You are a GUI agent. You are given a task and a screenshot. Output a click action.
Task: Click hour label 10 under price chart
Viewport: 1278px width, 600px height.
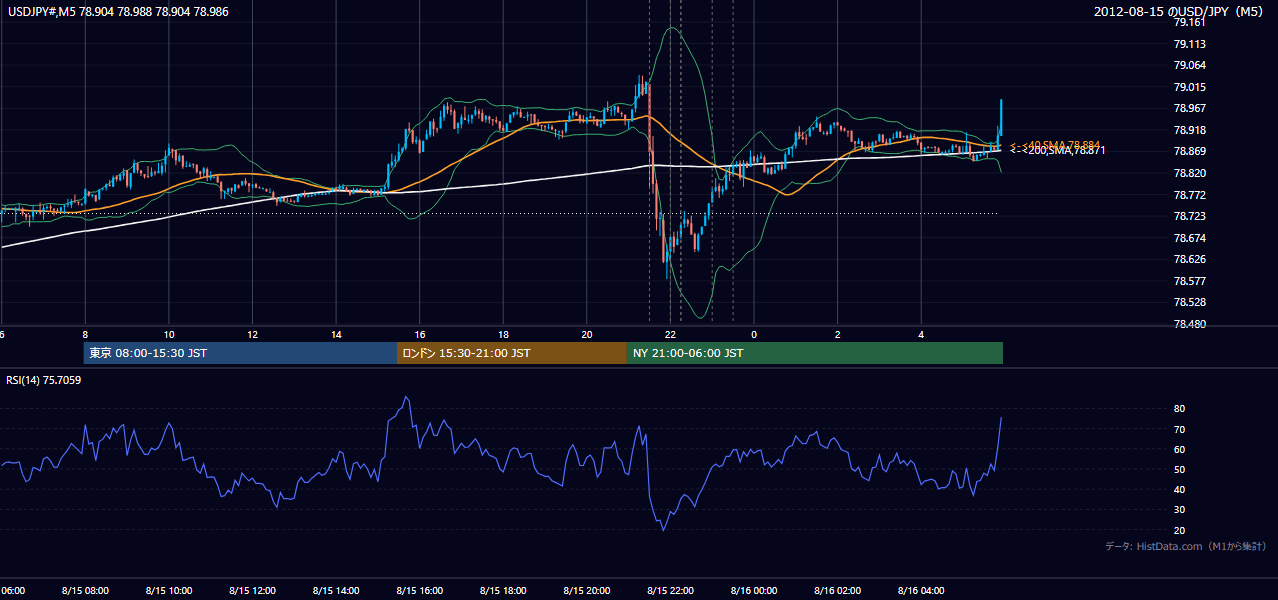pyautogui.click(x=169, y=335)
